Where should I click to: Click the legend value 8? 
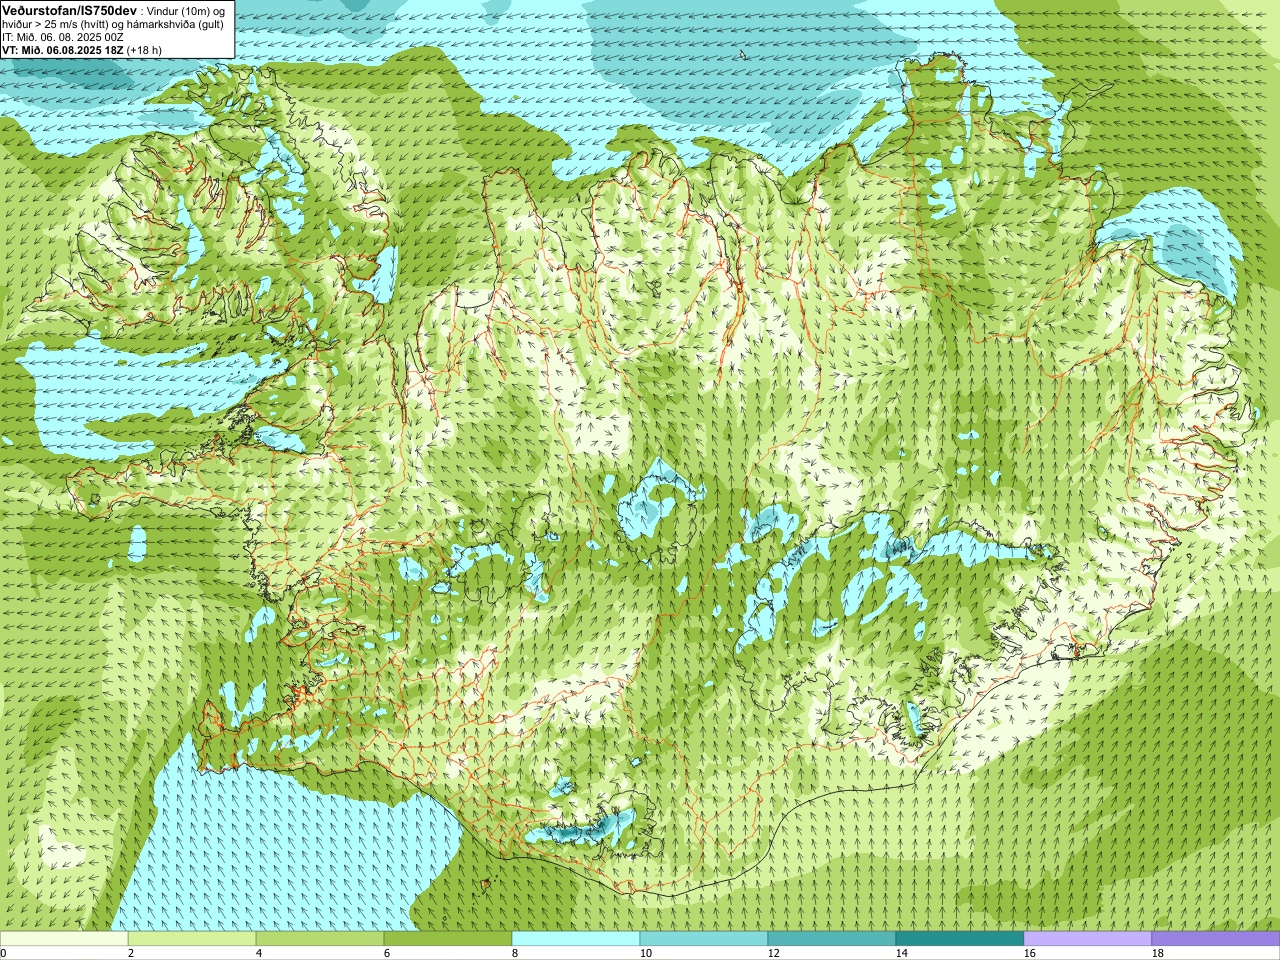[515, 953]
